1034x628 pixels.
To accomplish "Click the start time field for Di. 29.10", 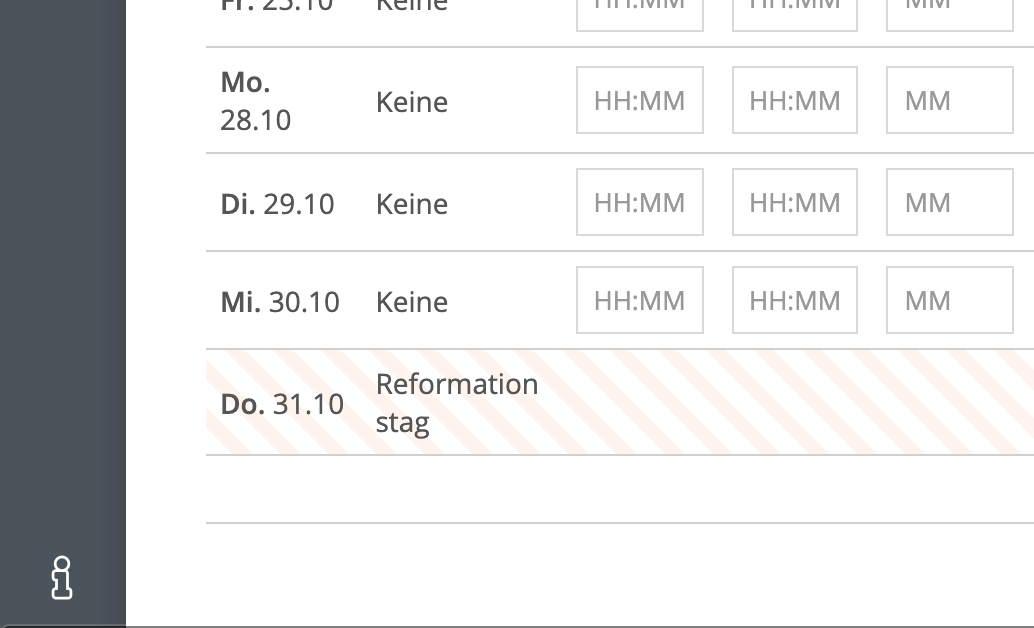I will pyautogui.click(x=639, y=202).
